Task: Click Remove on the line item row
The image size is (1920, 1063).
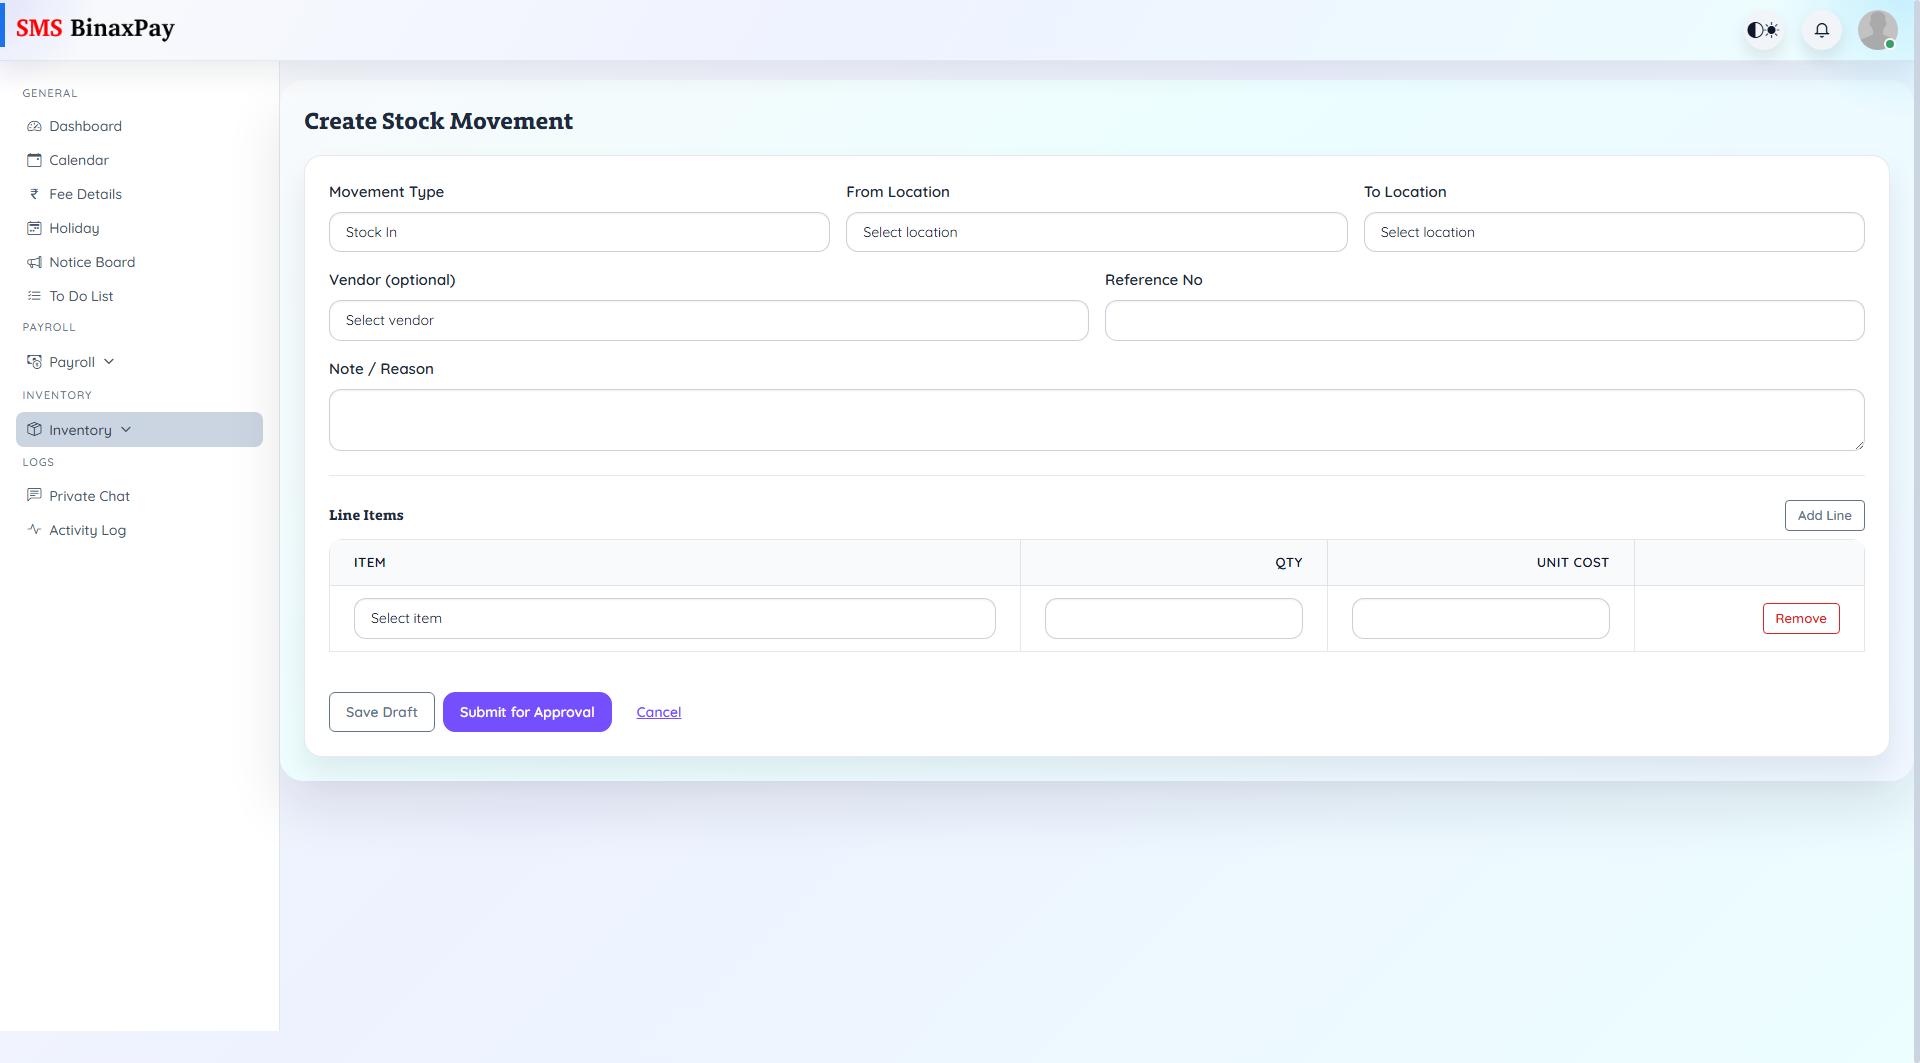Action: pos(1801,618)
